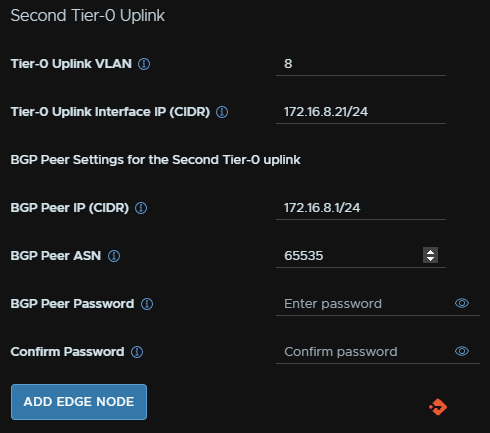Focus the Tier-0 Uplink VLAN field
490x433 pixels.
(361, 64)
